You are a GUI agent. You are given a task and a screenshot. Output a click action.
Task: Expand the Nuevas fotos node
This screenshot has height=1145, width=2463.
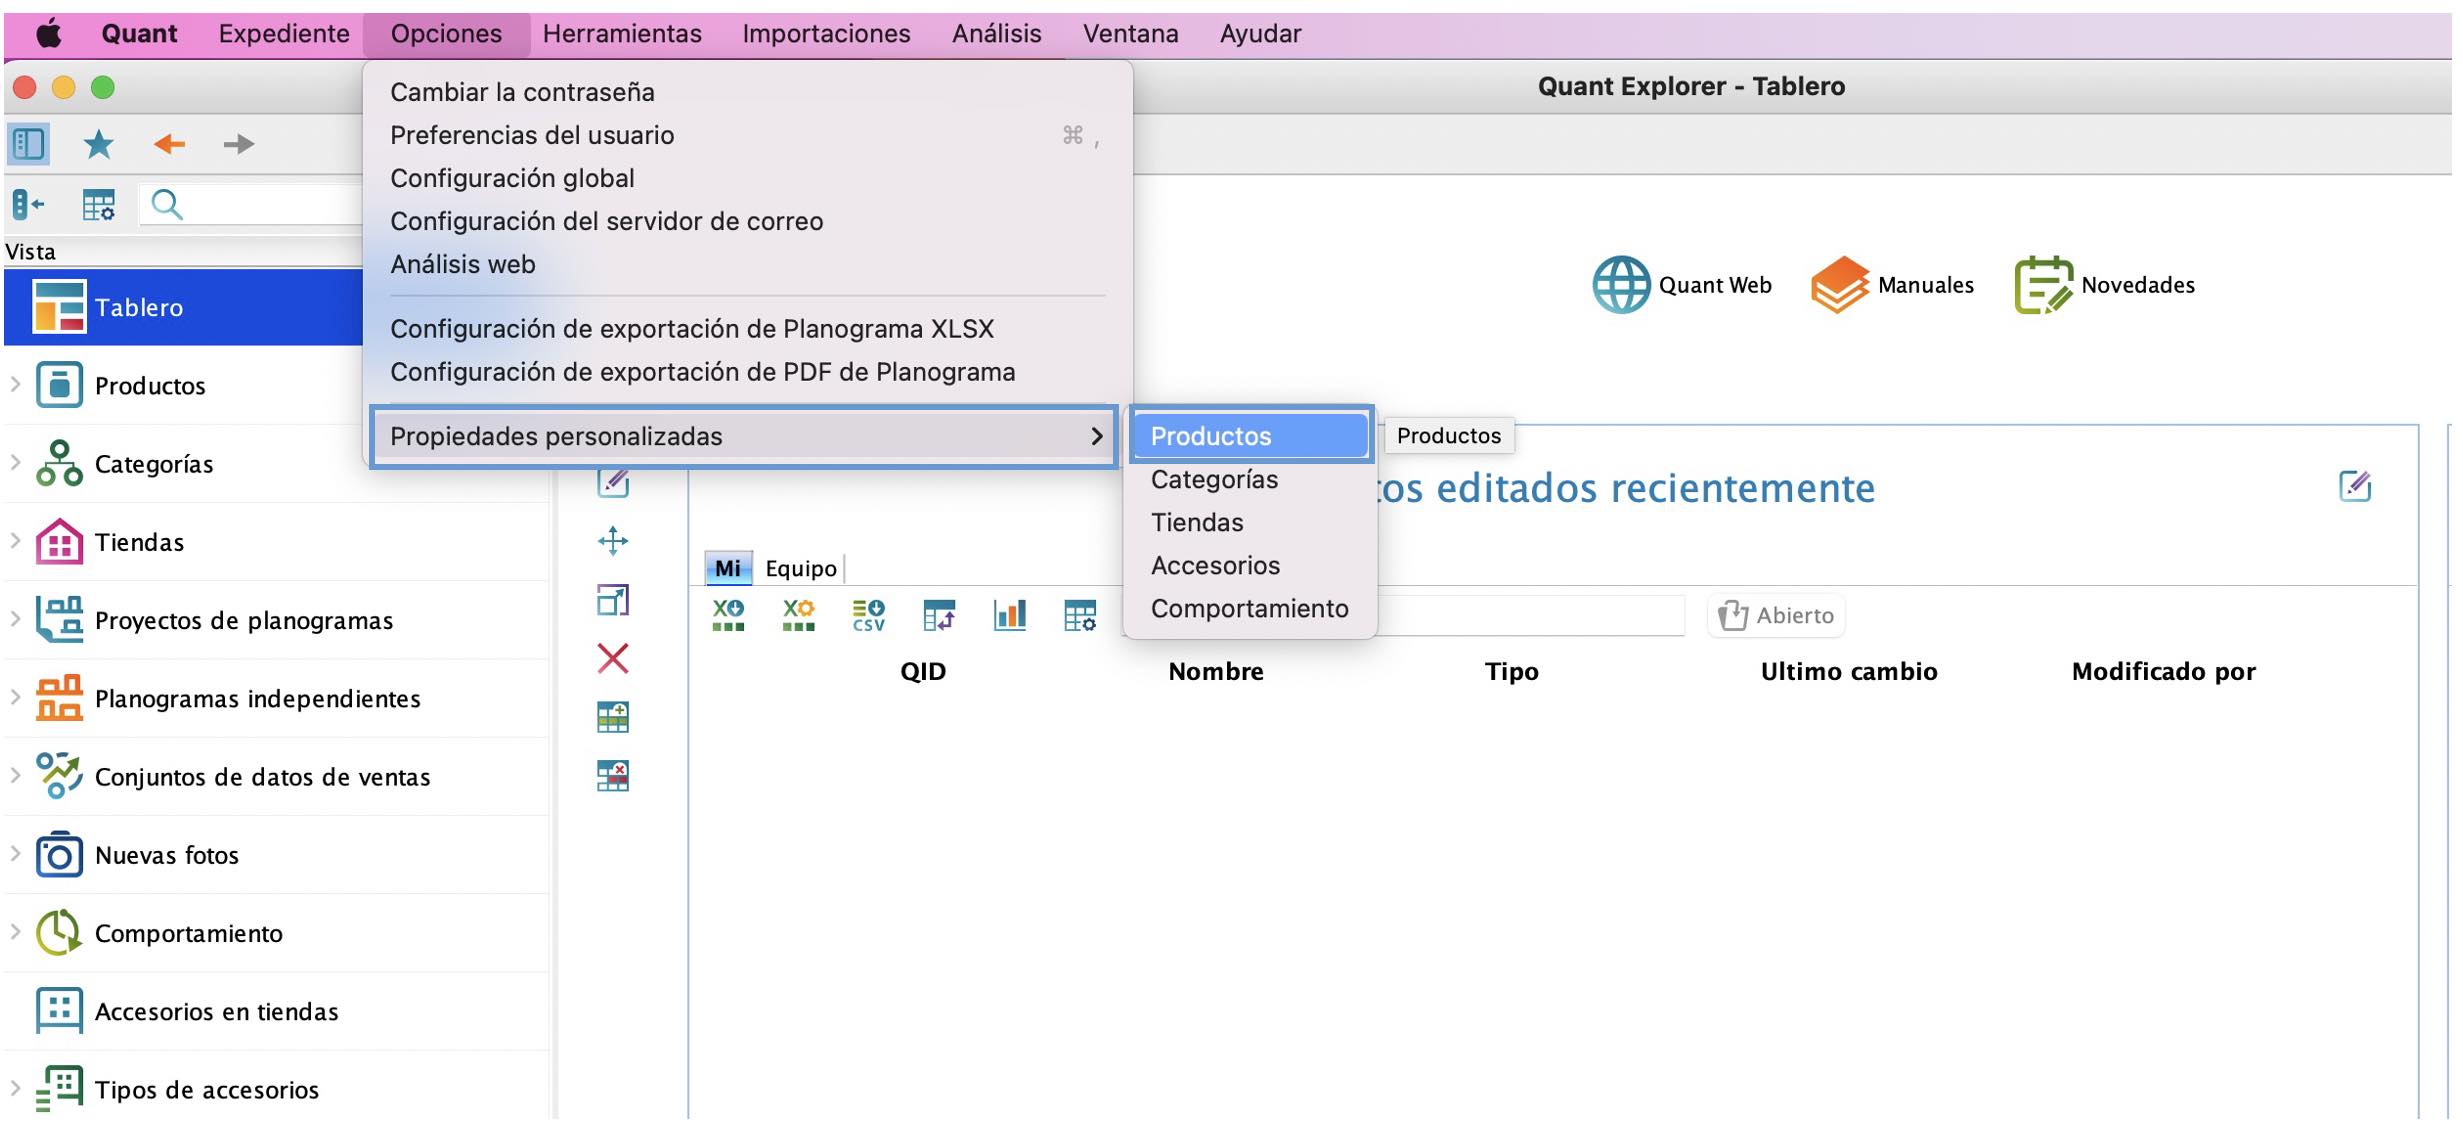pos(15,855)
